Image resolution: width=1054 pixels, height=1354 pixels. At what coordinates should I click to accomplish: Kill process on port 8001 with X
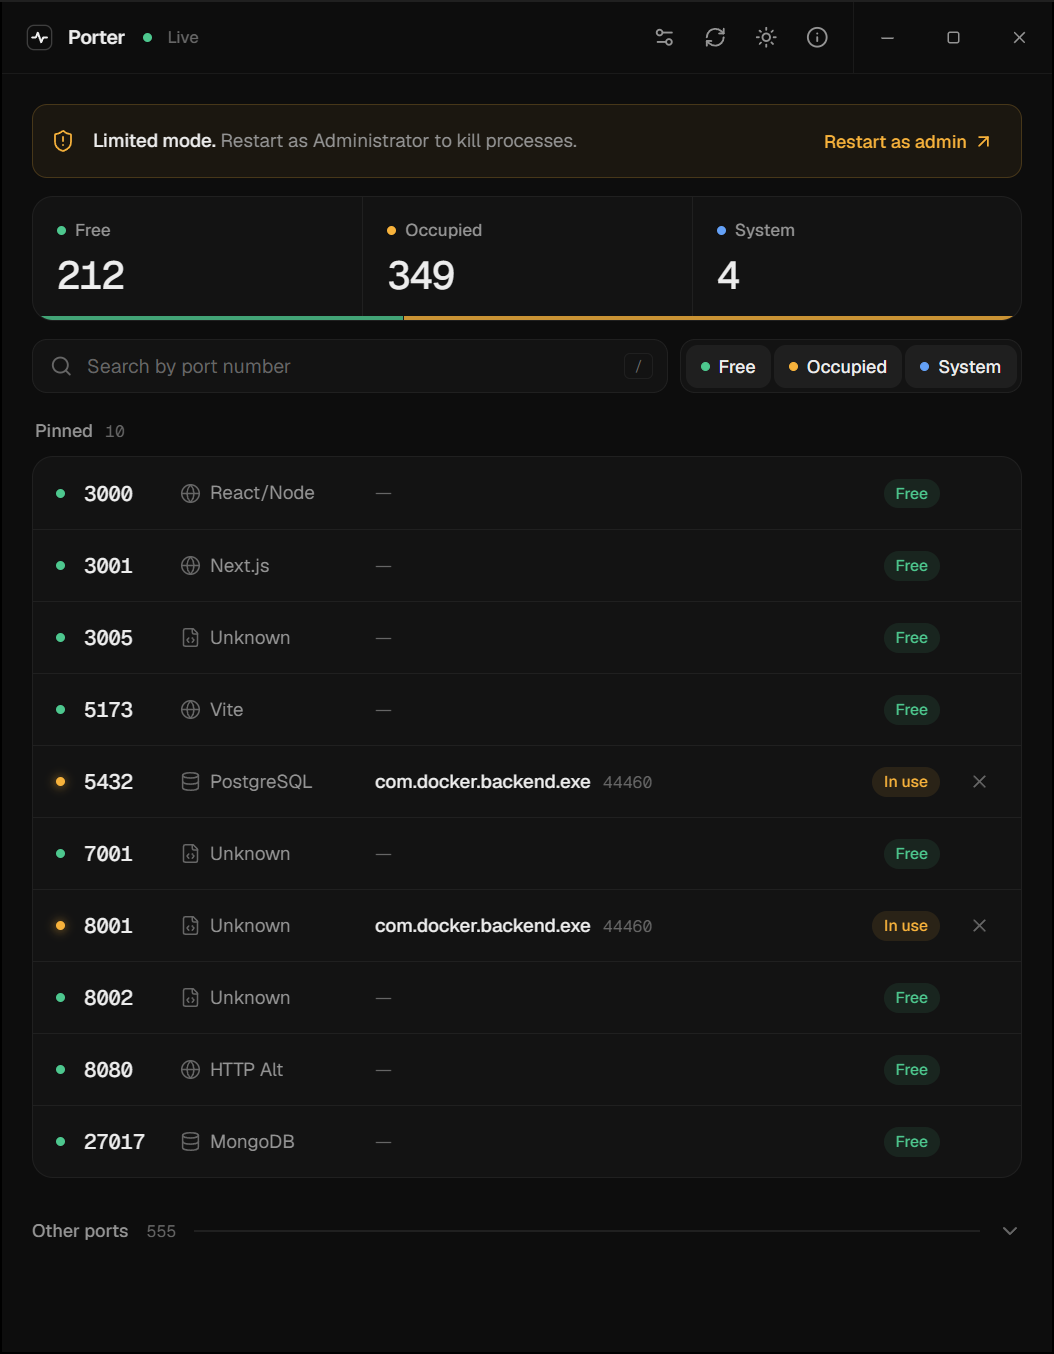(x=980, y=925)
